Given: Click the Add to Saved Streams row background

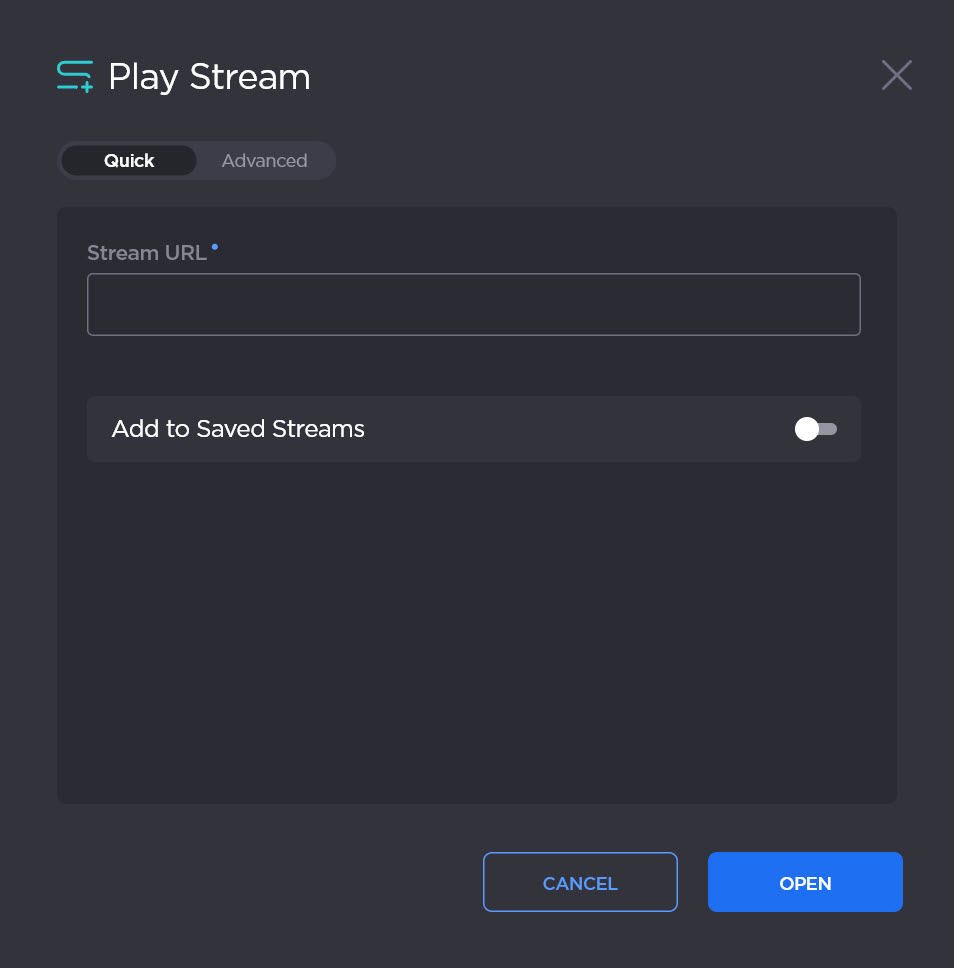Looking at the screenshot, I should pyautogui.click(x=560, y=429).
